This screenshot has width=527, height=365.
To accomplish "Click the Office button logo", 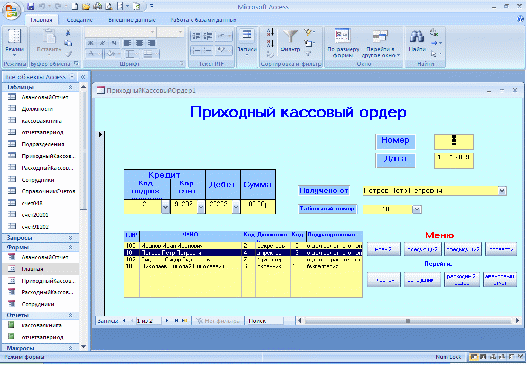I will 11,11.
